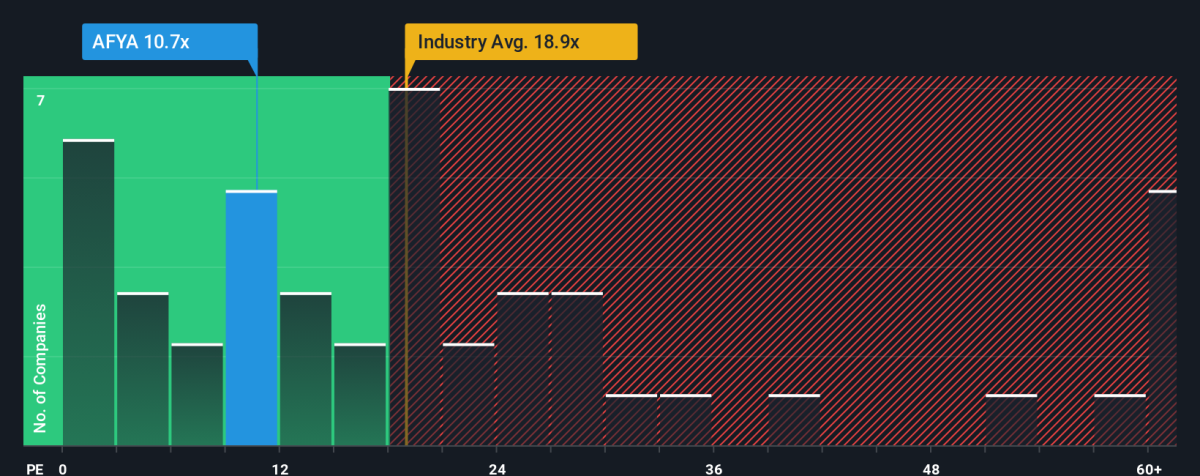The height and width of the screenshot is (476, 1200).
Task: Click the 60+ bar at far right
Action: [1162, 318]
